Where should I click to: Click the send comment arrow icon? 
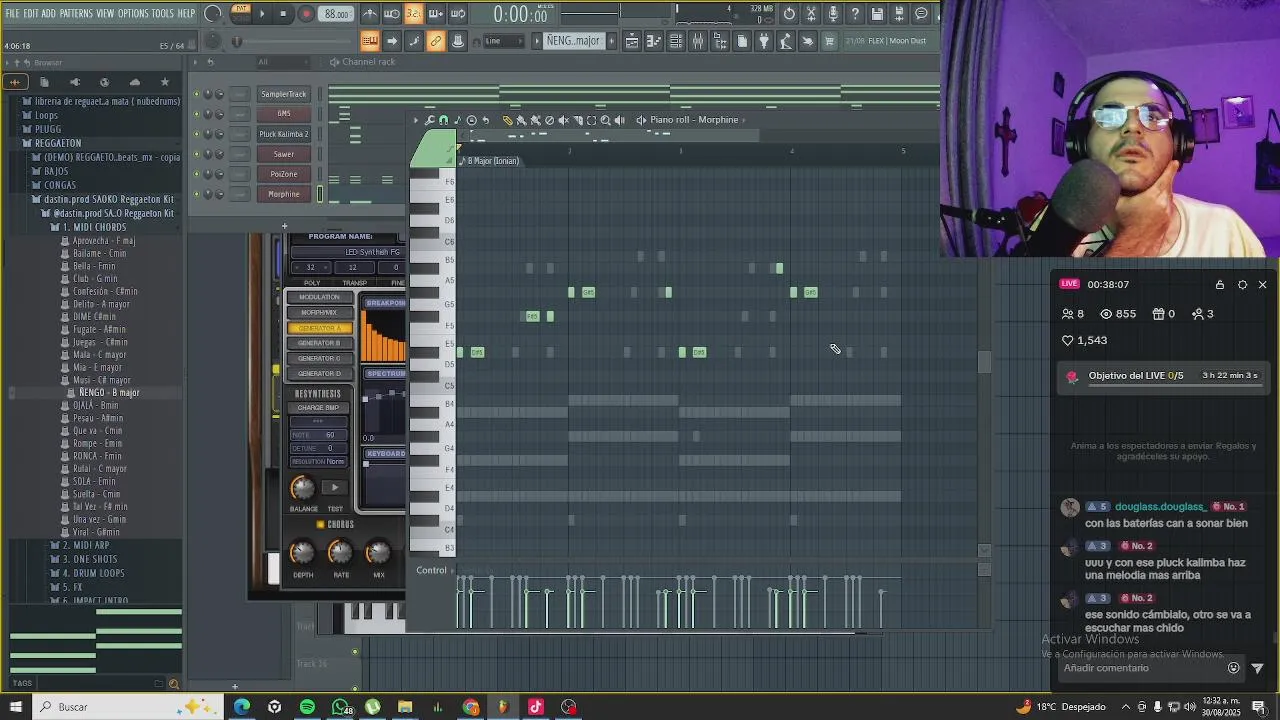(x=1257, y=668)
